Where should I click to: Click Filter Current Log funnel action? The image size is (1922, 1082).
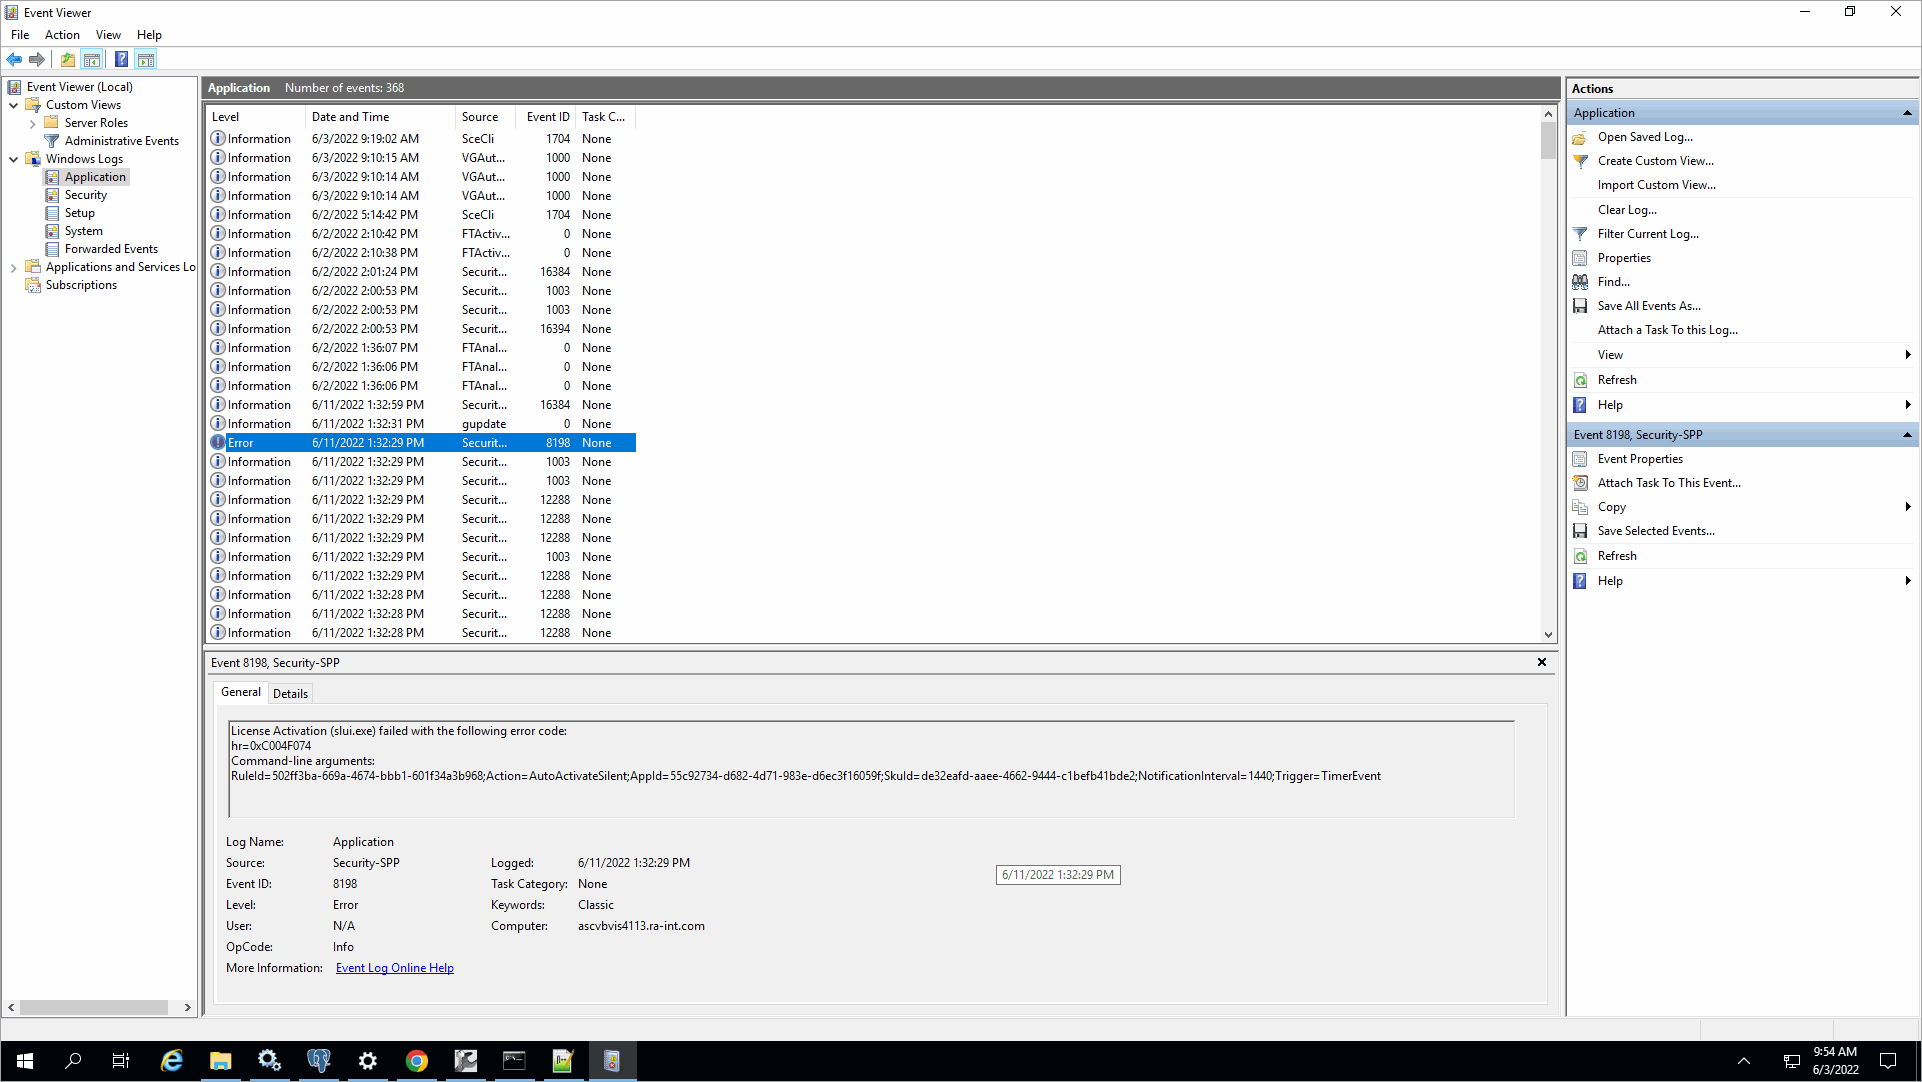pos(1647,234)
